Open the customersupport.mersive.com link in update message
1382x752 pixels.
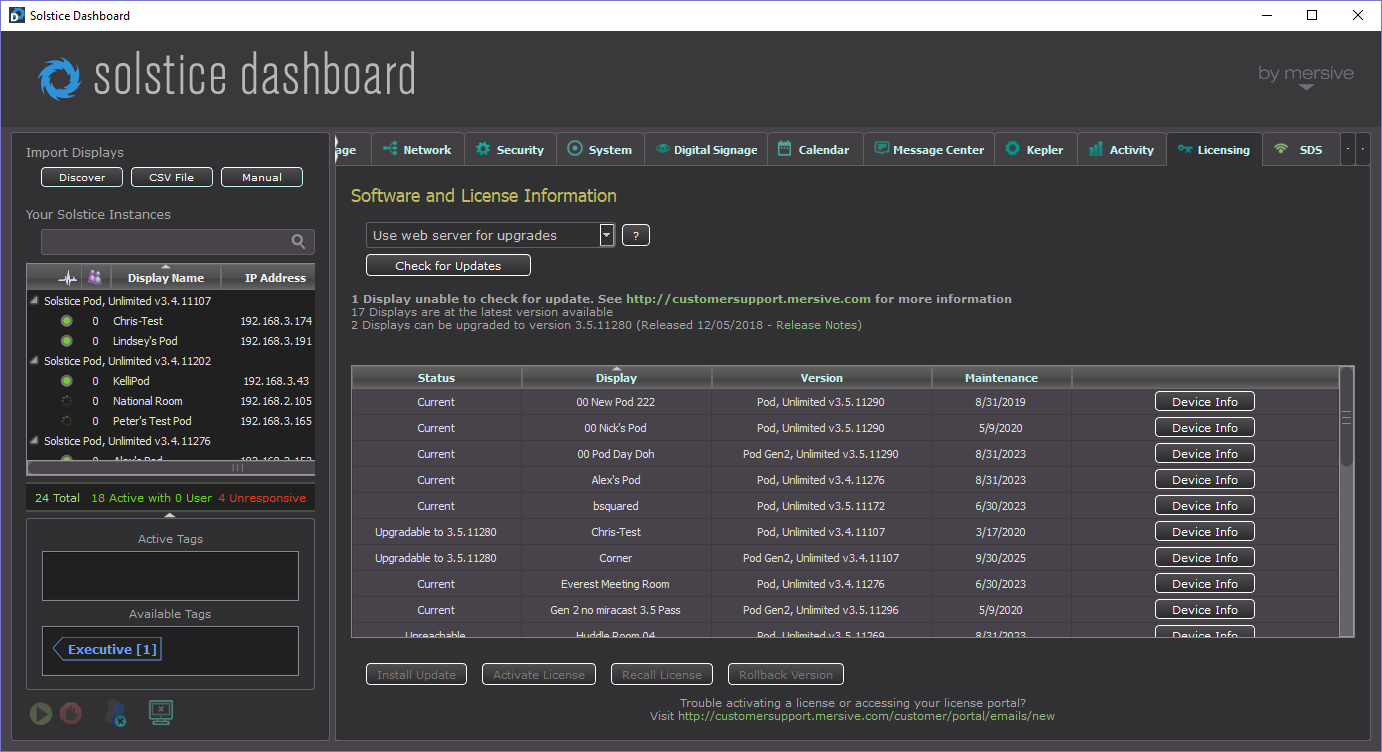click(749, 299)
